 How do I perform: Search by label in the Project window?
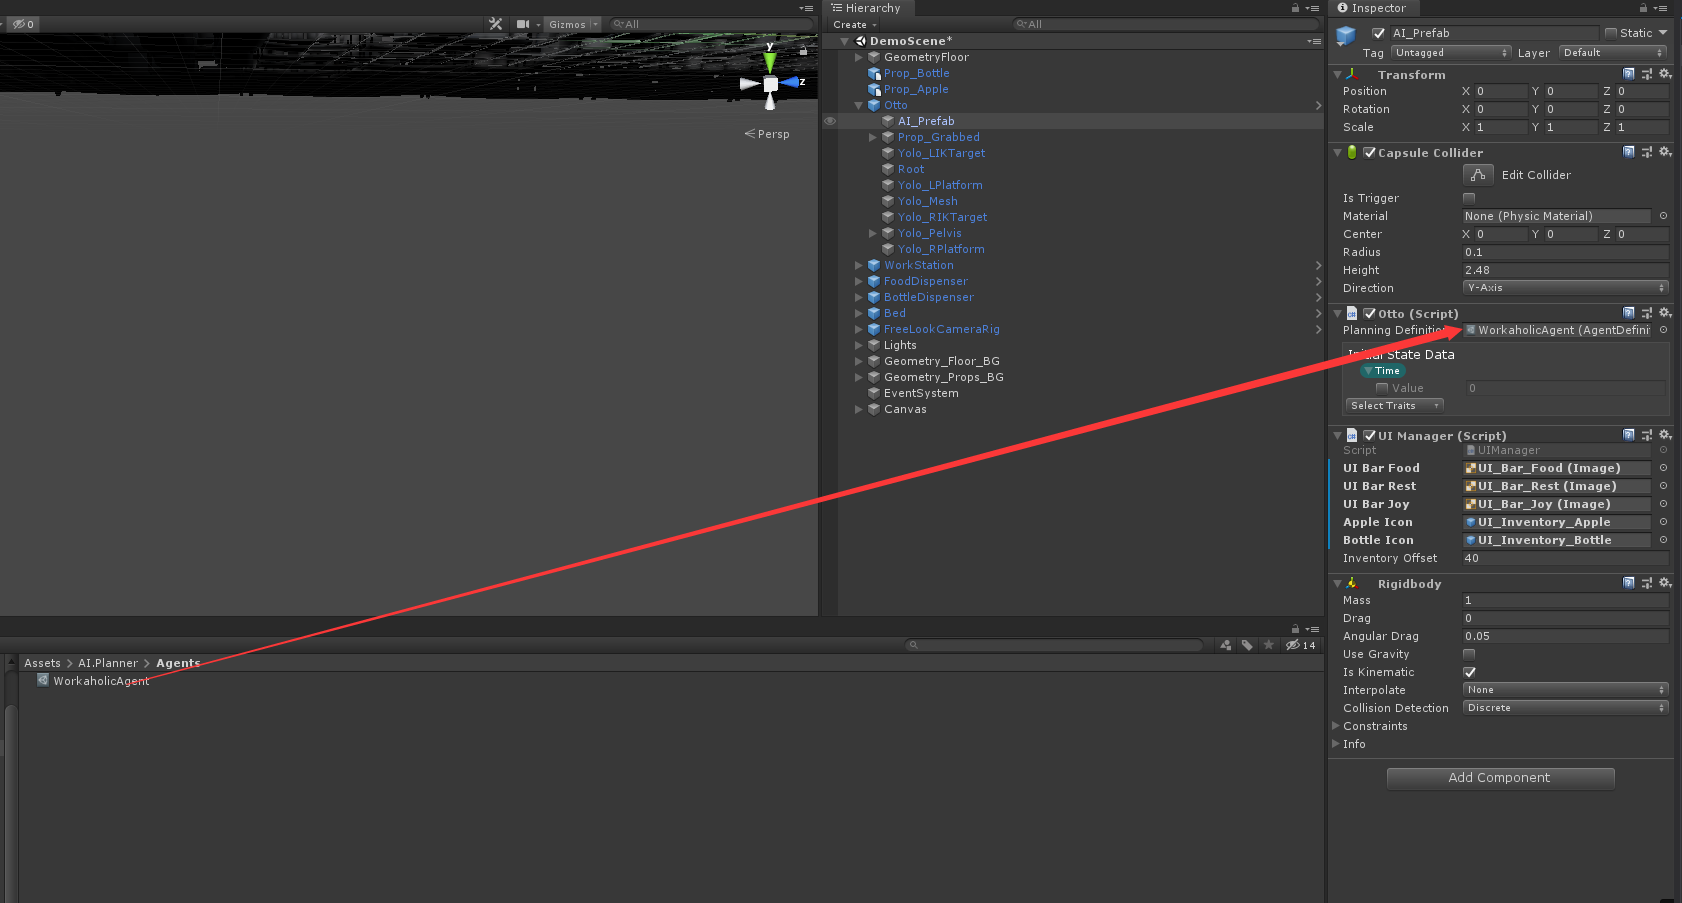pos(1247,645)
